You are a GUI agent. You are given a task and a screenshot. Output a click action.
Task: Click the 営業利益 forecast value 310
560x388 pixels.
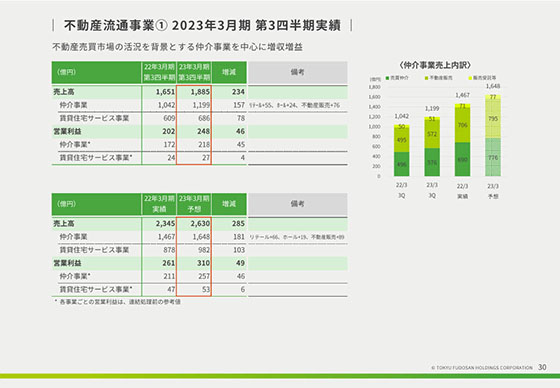point(204,263)
